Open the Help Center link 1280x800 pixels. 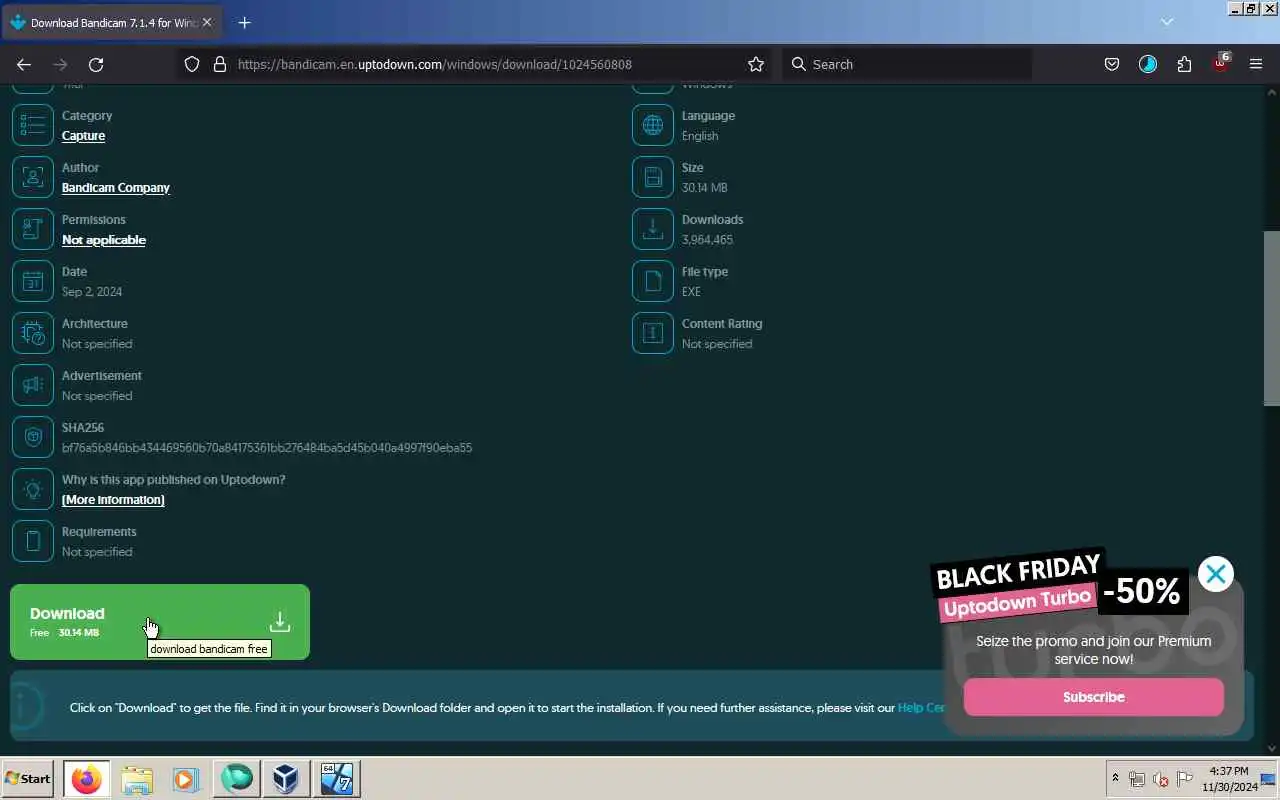click(921, 707)
